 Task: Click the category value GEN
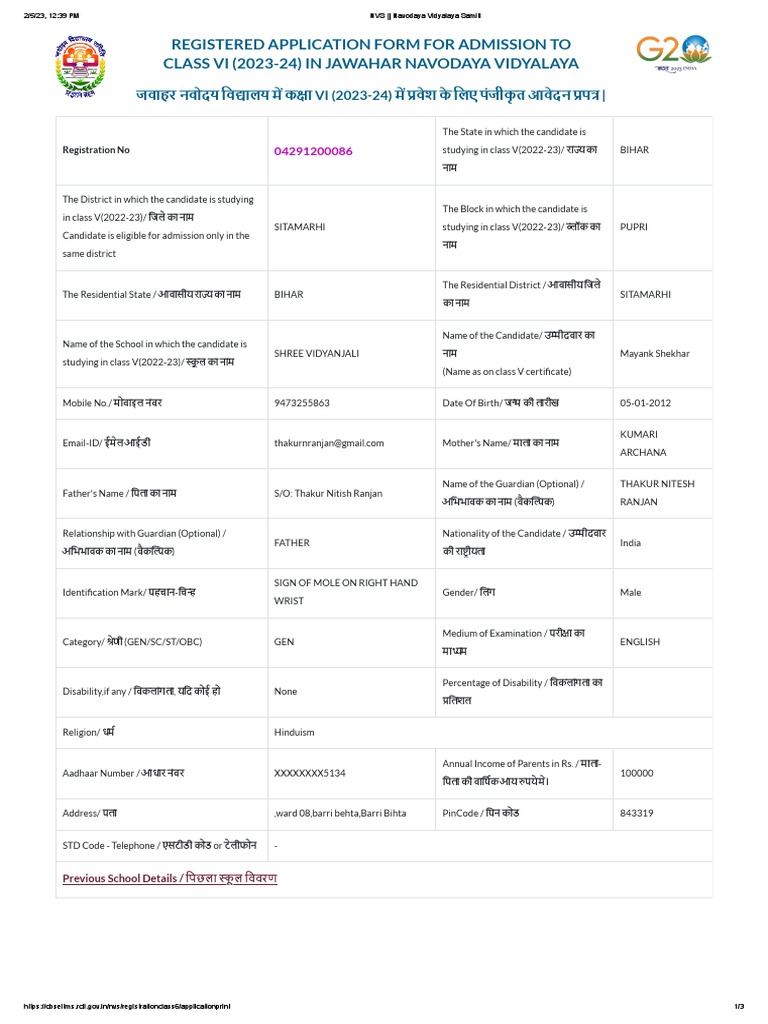284,642
